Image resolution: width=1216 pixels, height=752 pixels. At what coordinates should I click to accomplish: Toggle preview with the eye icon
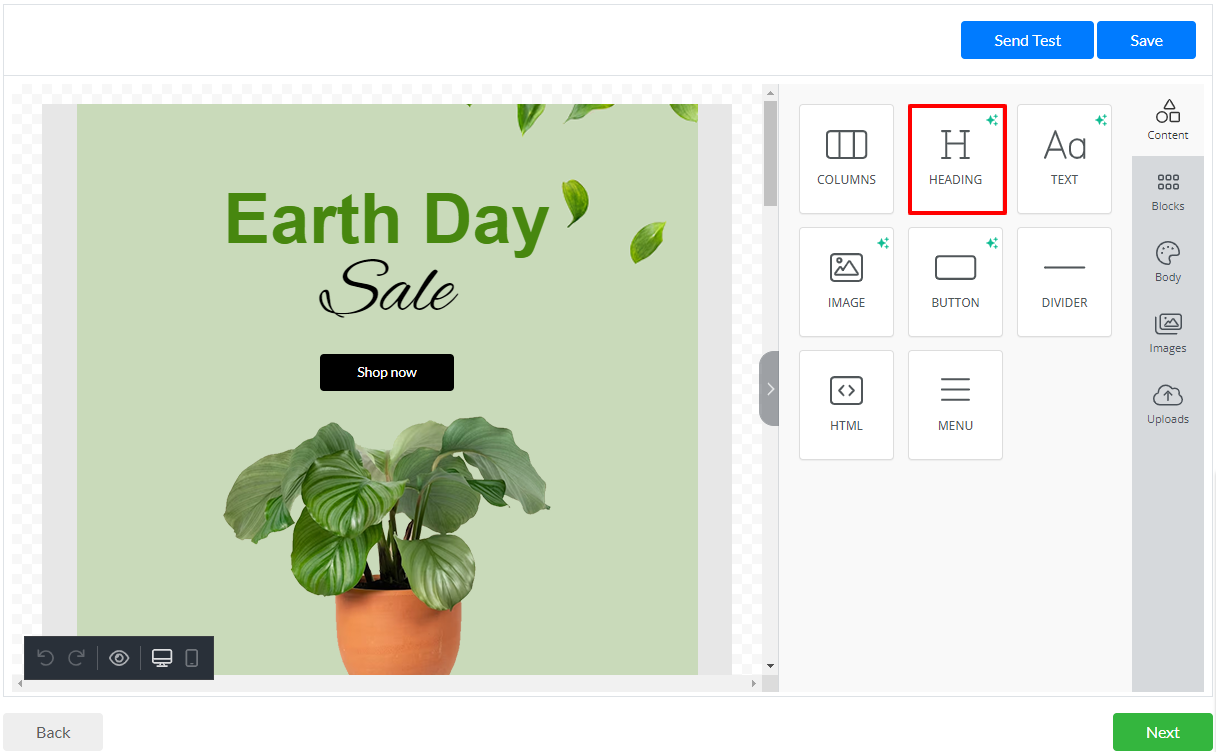(x=119, y=658)
